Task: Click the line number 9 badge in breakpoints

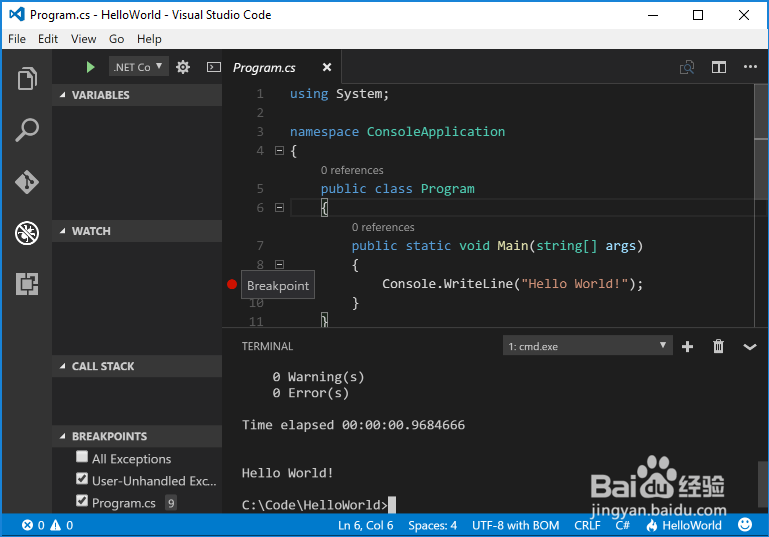Action: 171,503
